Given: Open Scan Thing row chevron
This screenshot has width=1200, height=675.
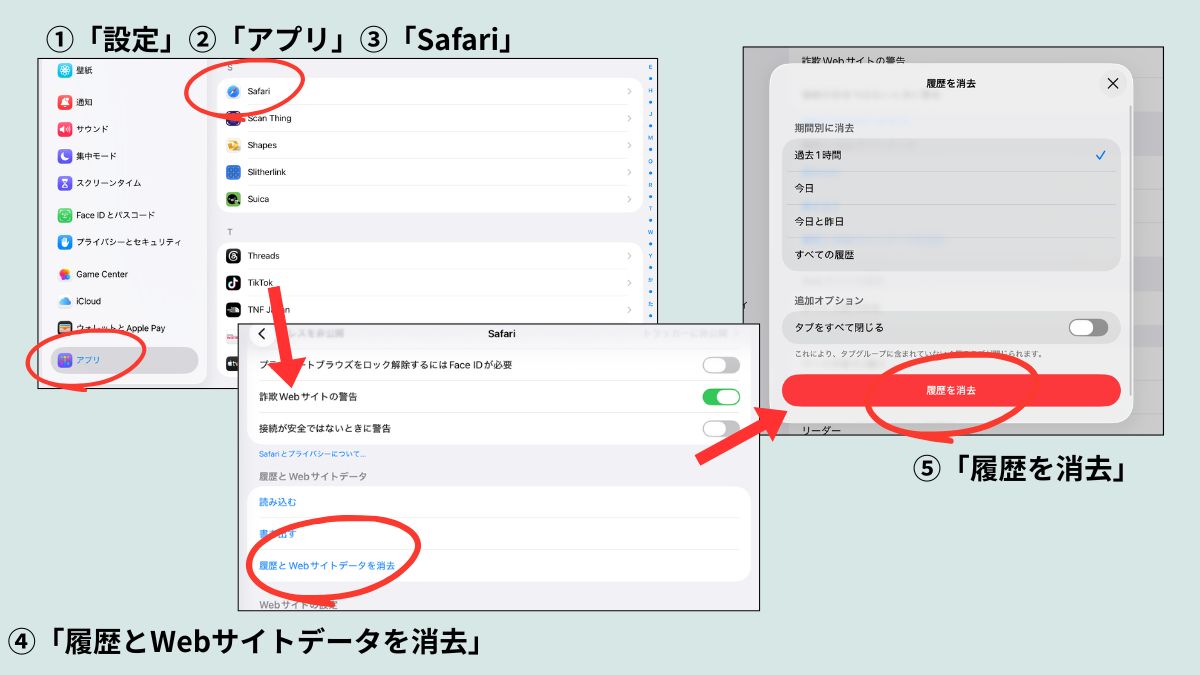Looking at the screenshot, I should (x=629, y=118).
